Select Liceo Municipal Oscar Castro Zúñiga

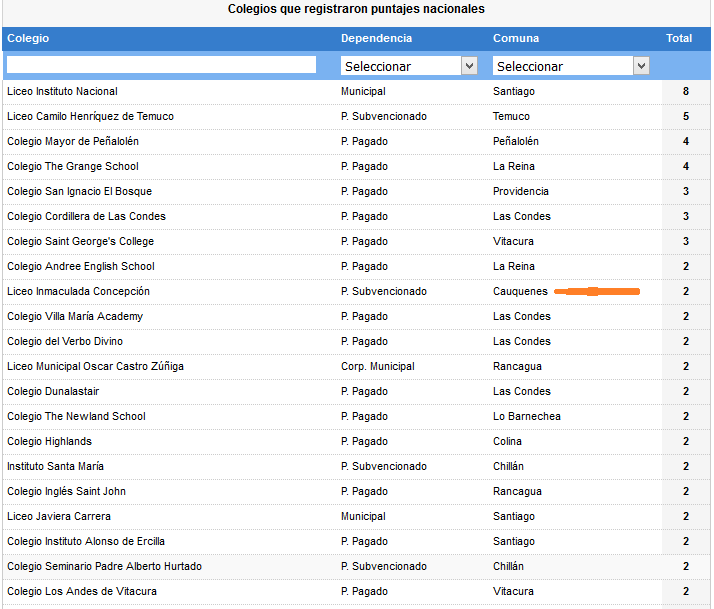[x=95, y=366]
